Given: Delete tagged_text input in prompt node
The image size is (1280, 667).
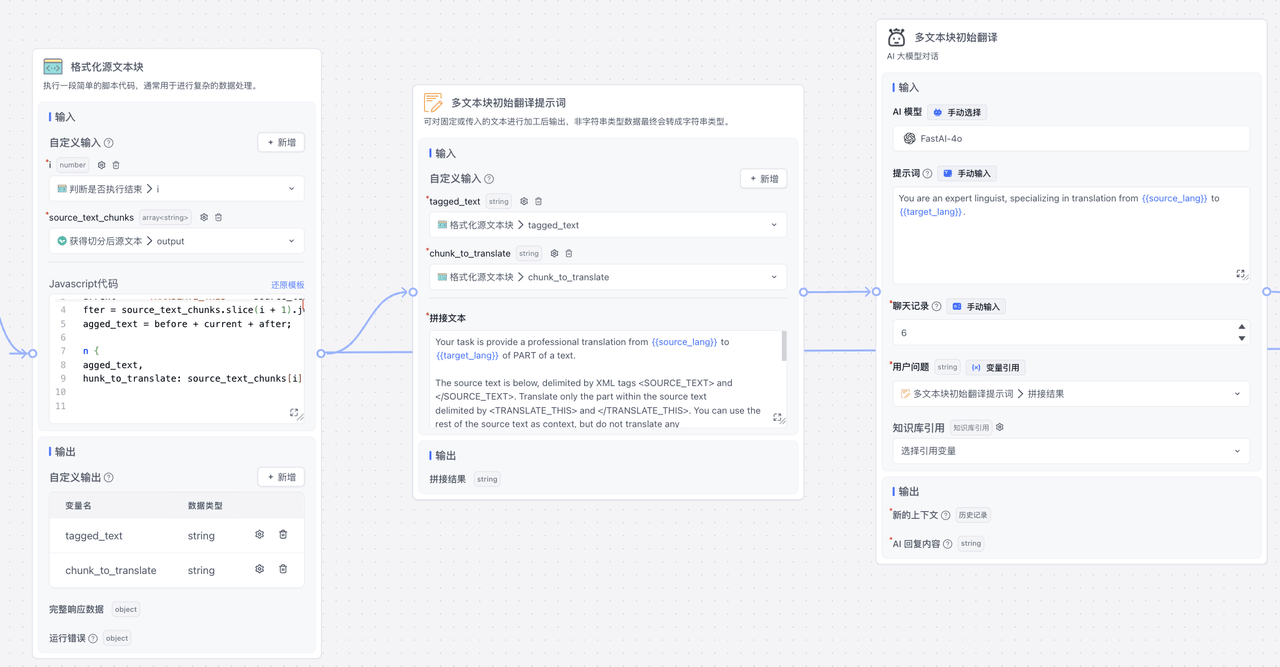Looking at the screenshot, I should click(538, 201).
